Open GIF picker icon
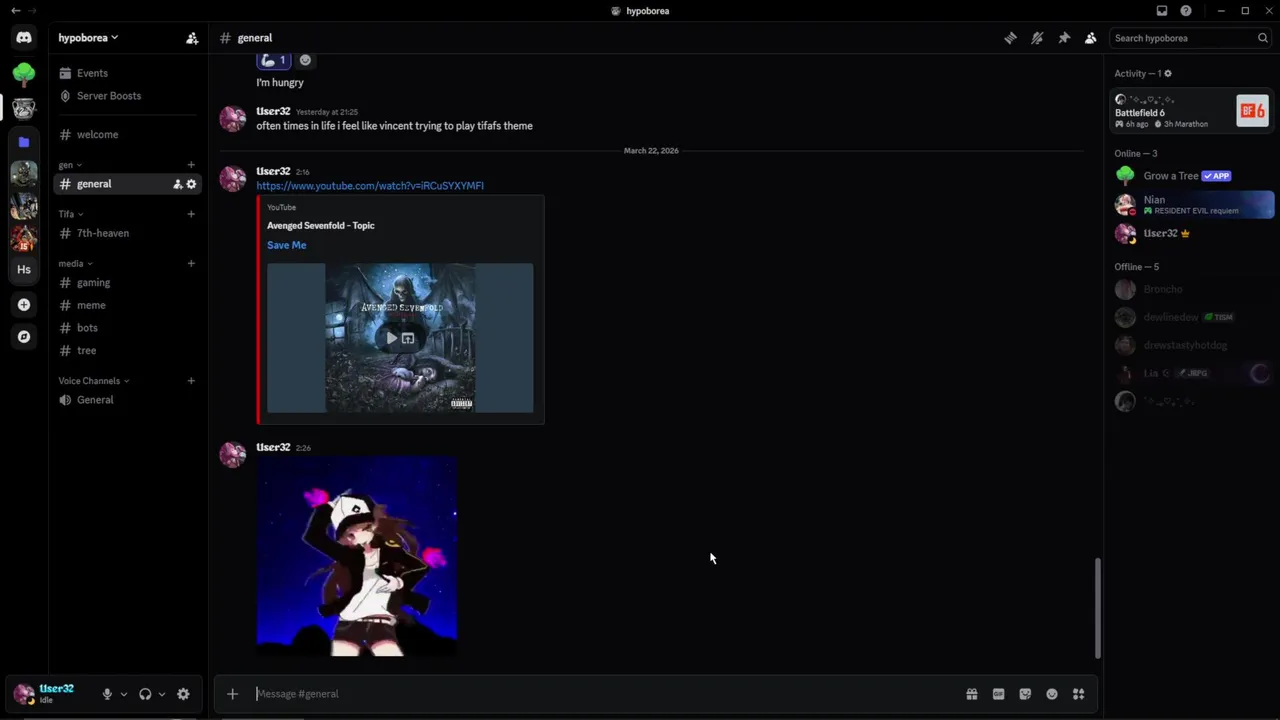1280x720 pixels. click(x=998, y=694)
